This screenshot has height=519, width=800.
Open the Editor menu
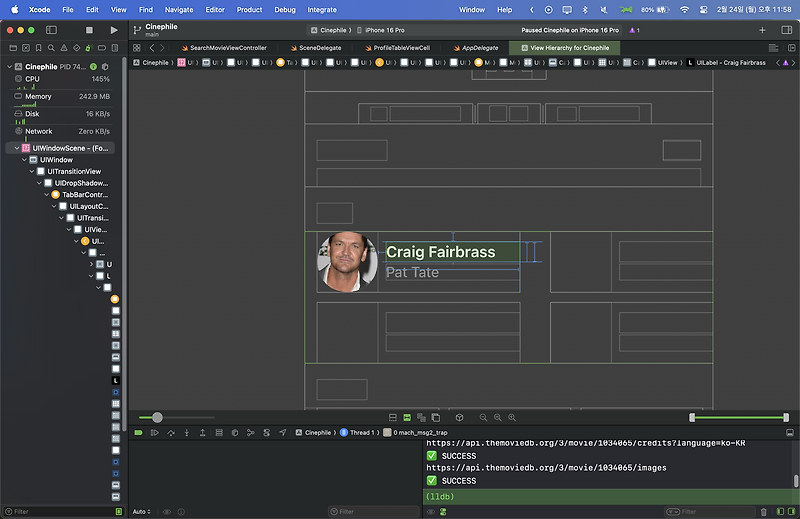click(x=215, y=10)
